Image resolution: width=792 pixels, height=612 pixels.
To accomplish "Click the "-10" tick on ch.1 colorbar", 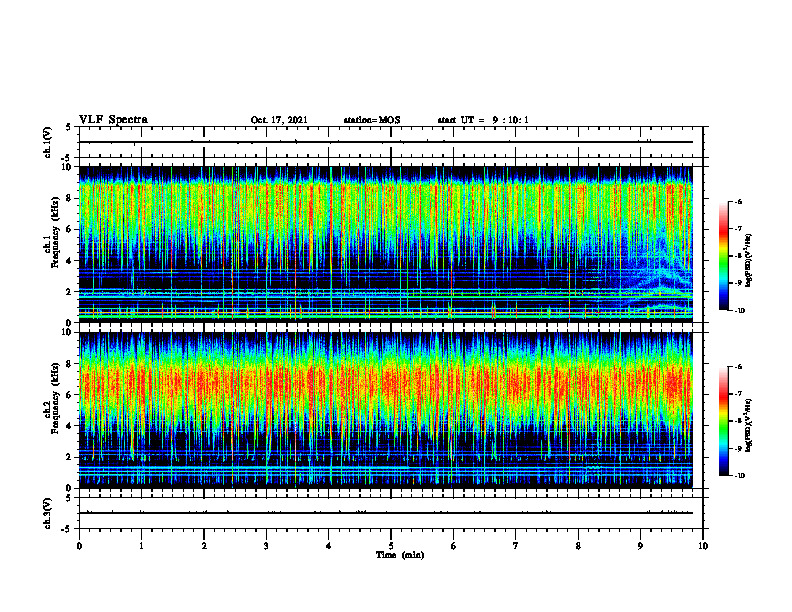I will pyautogui.click(x=739, y=310).
